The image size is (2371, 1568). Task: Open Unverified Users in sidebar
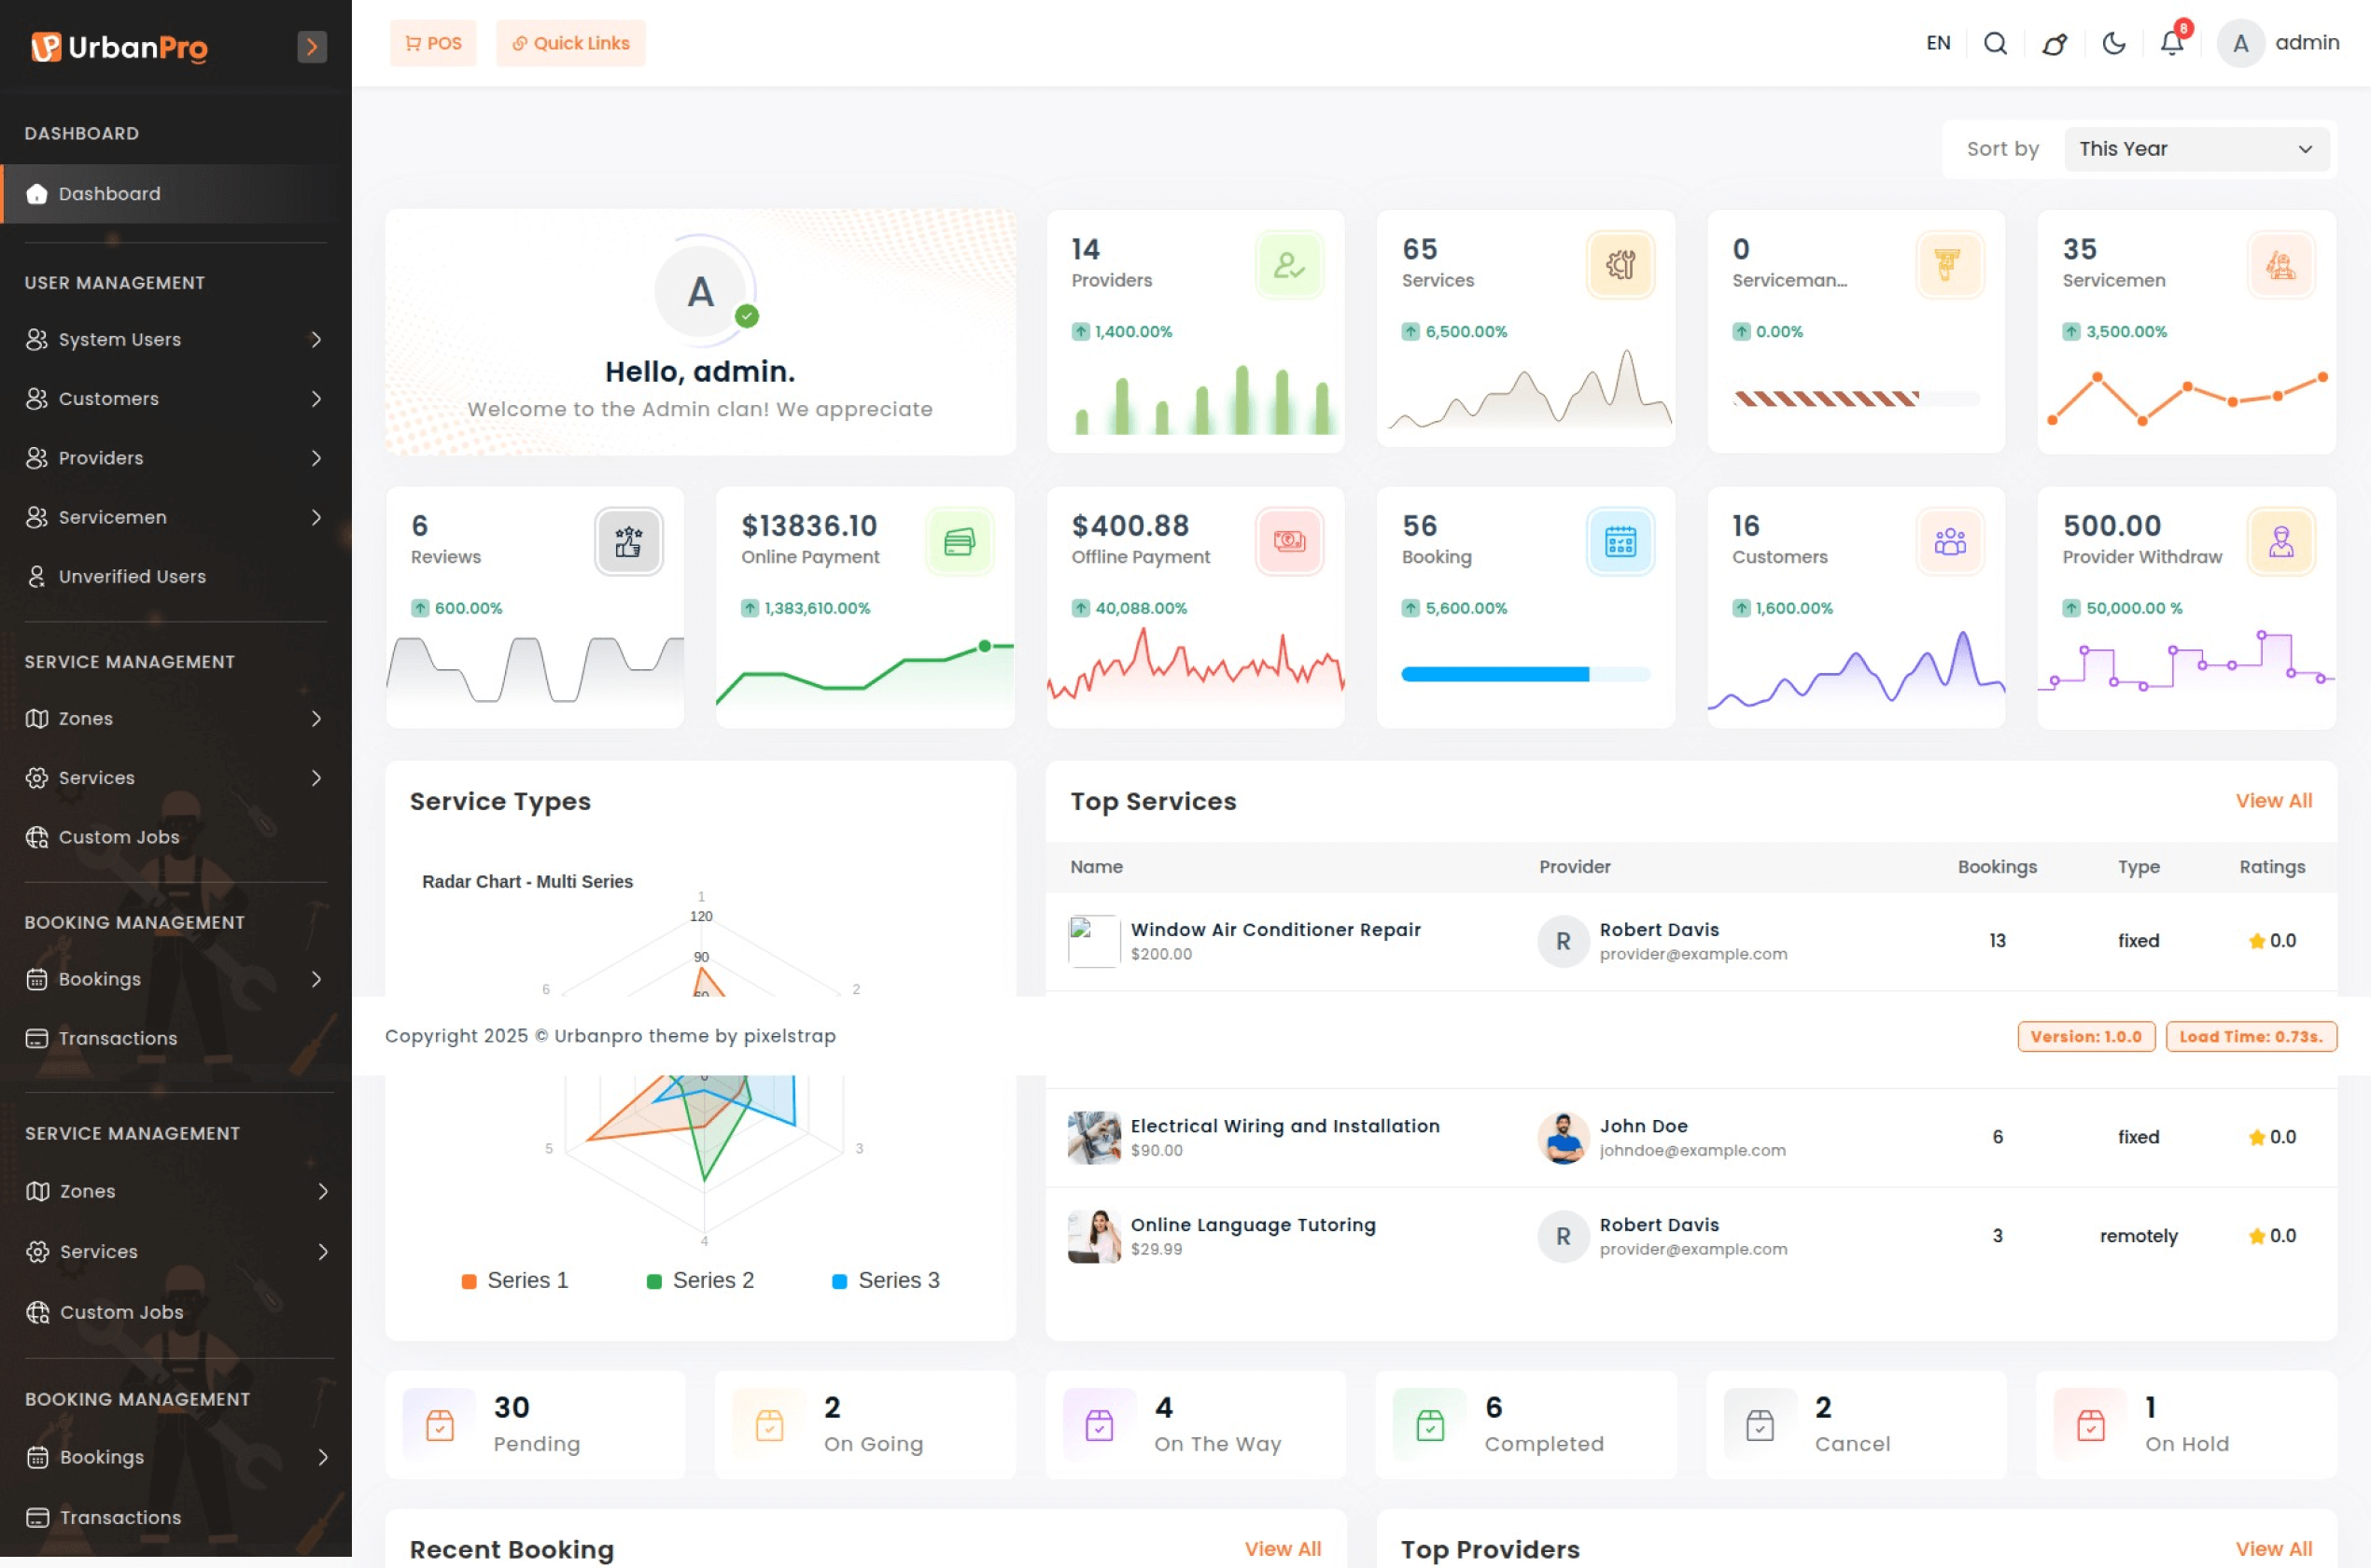click(x=132, y=576)
